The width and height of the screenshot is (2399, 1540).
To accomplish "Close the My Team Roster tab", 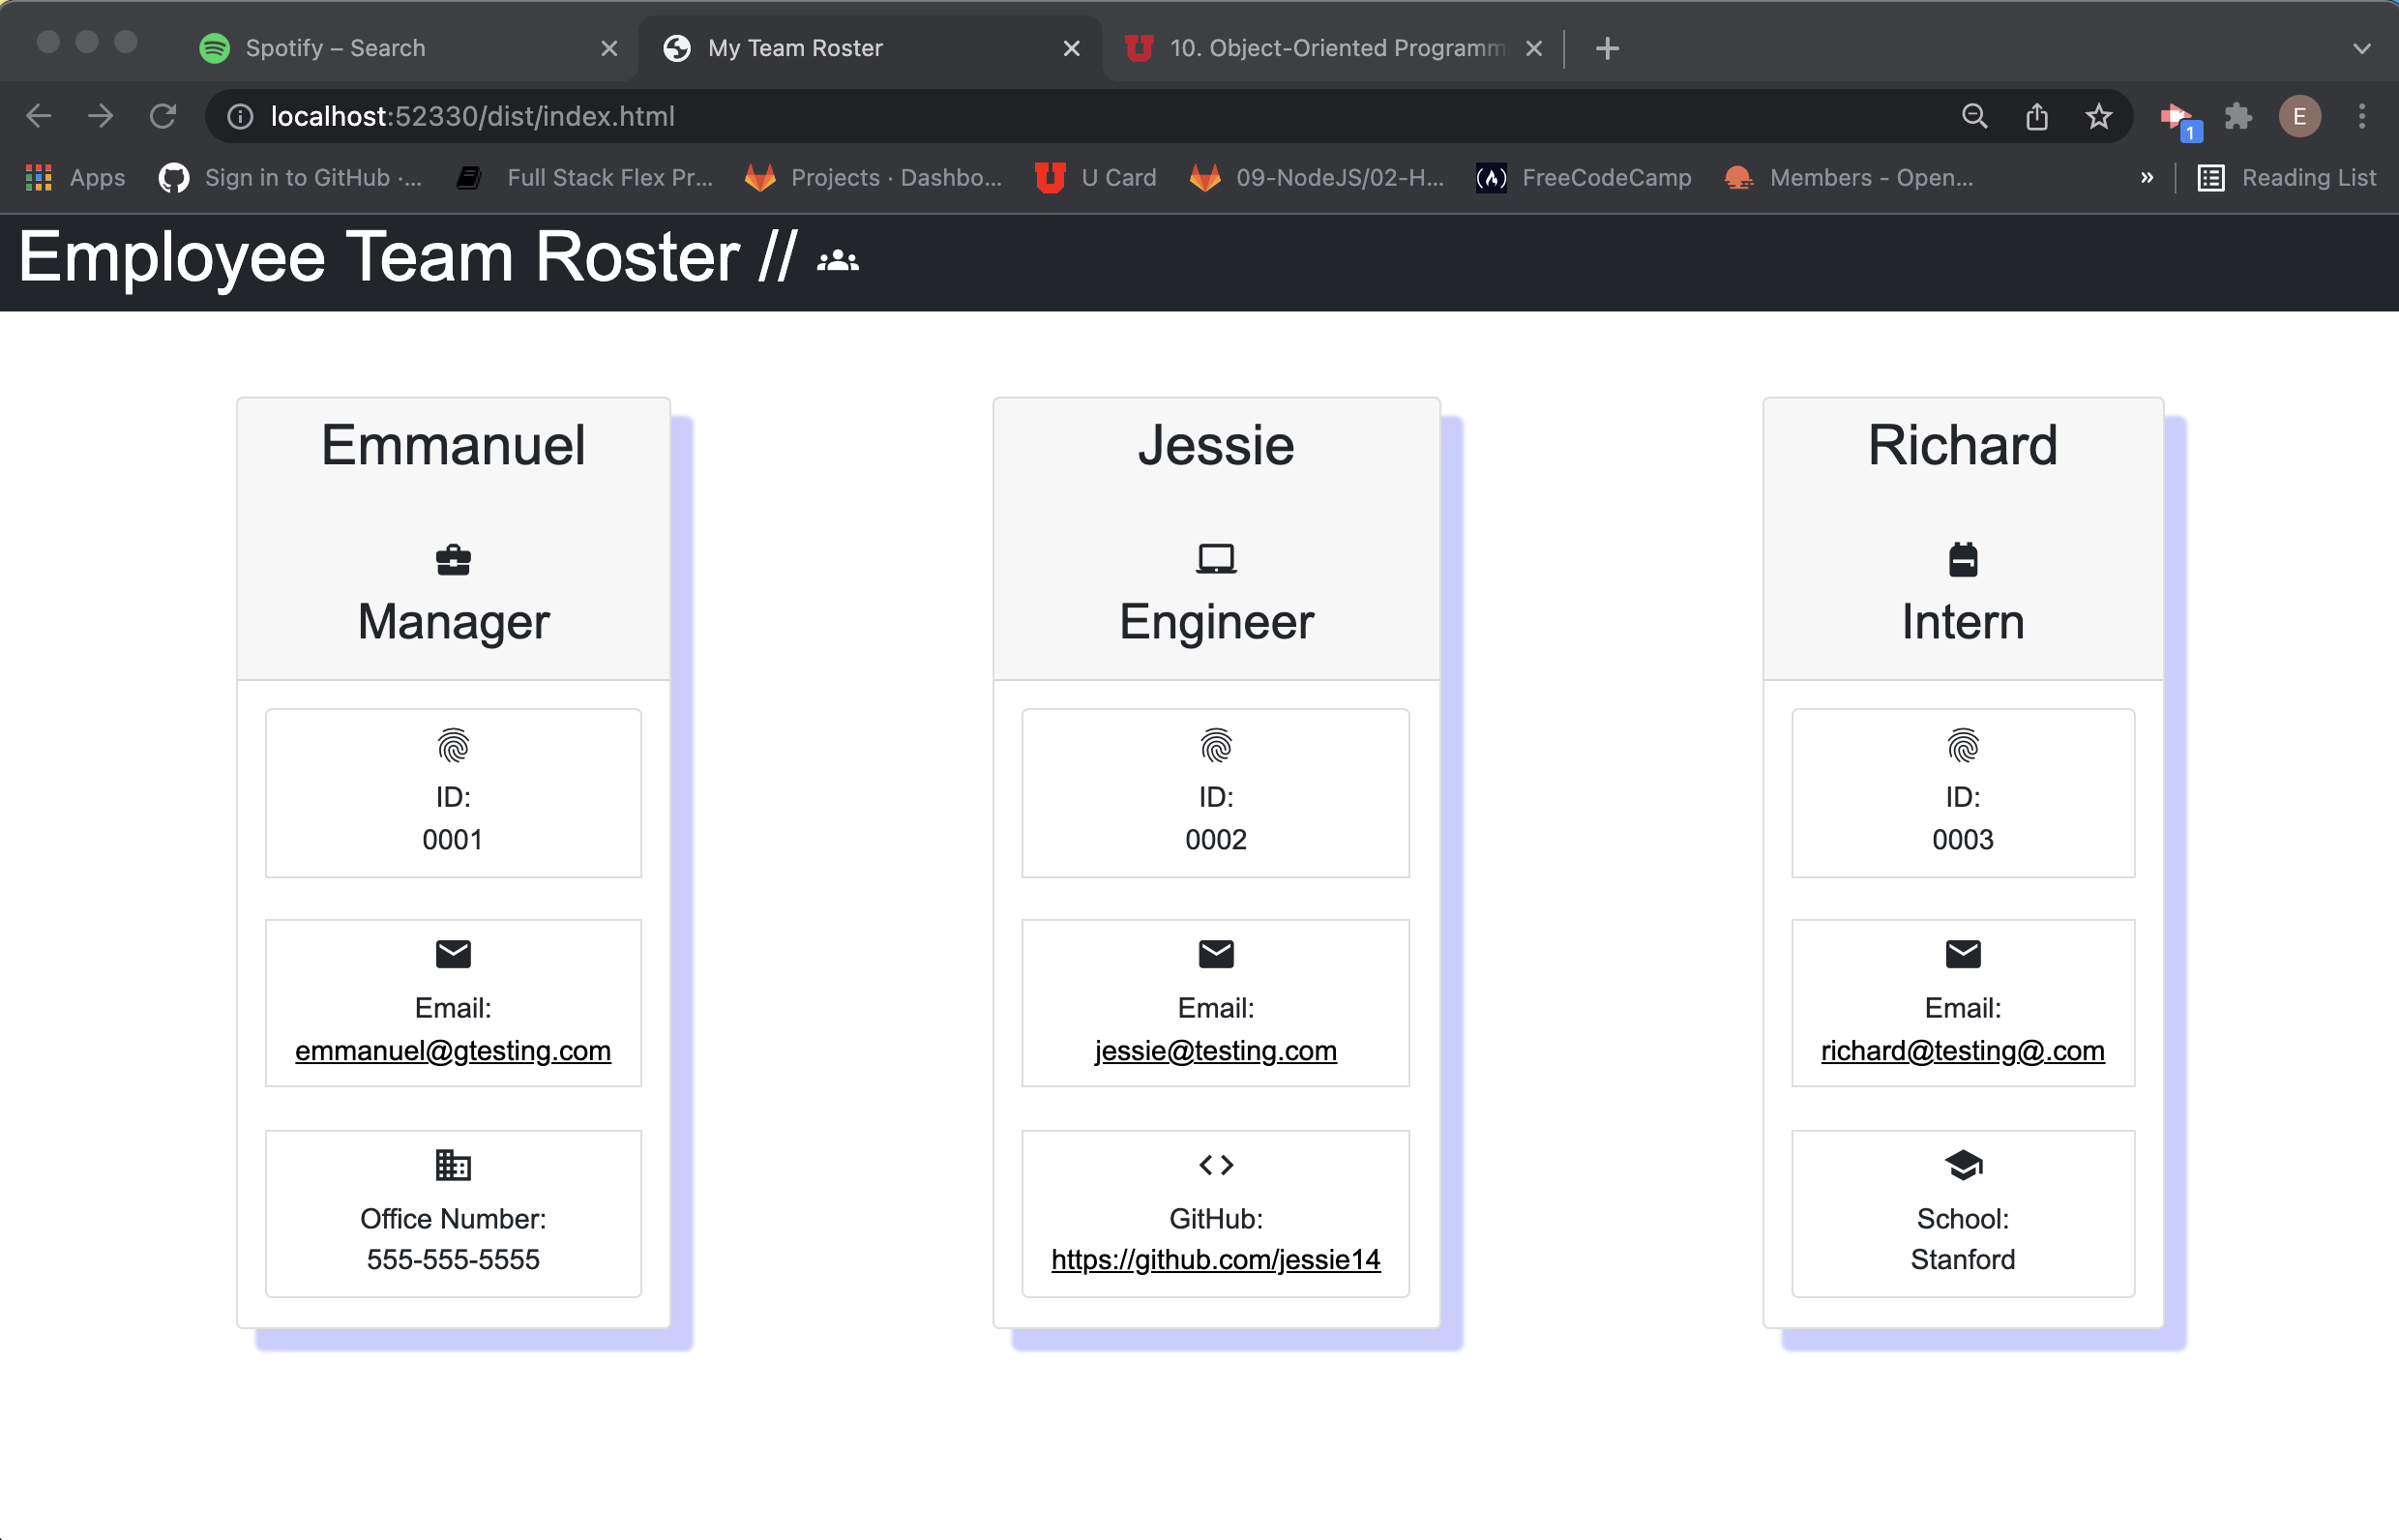I will [x=1071, y=48].
